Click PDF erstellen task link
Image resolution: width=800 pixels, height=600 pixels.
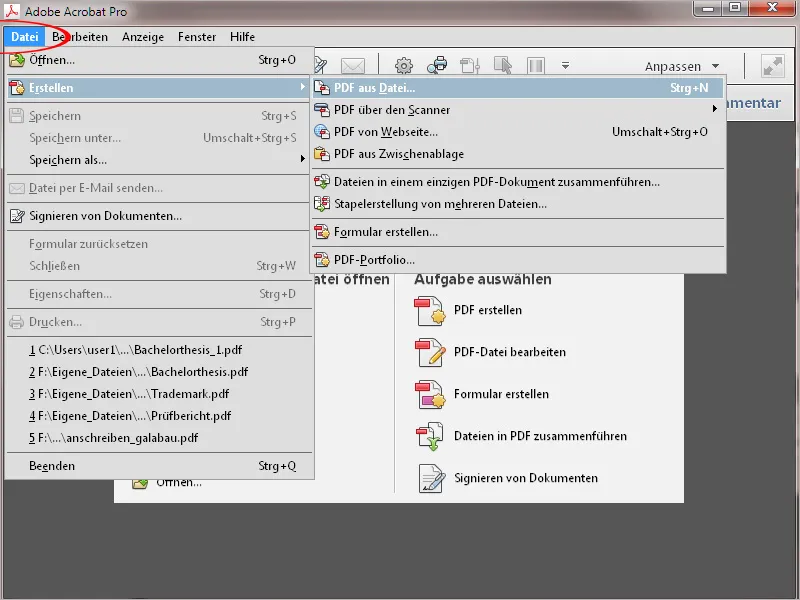pyautogui.click(x=488, y=310)
